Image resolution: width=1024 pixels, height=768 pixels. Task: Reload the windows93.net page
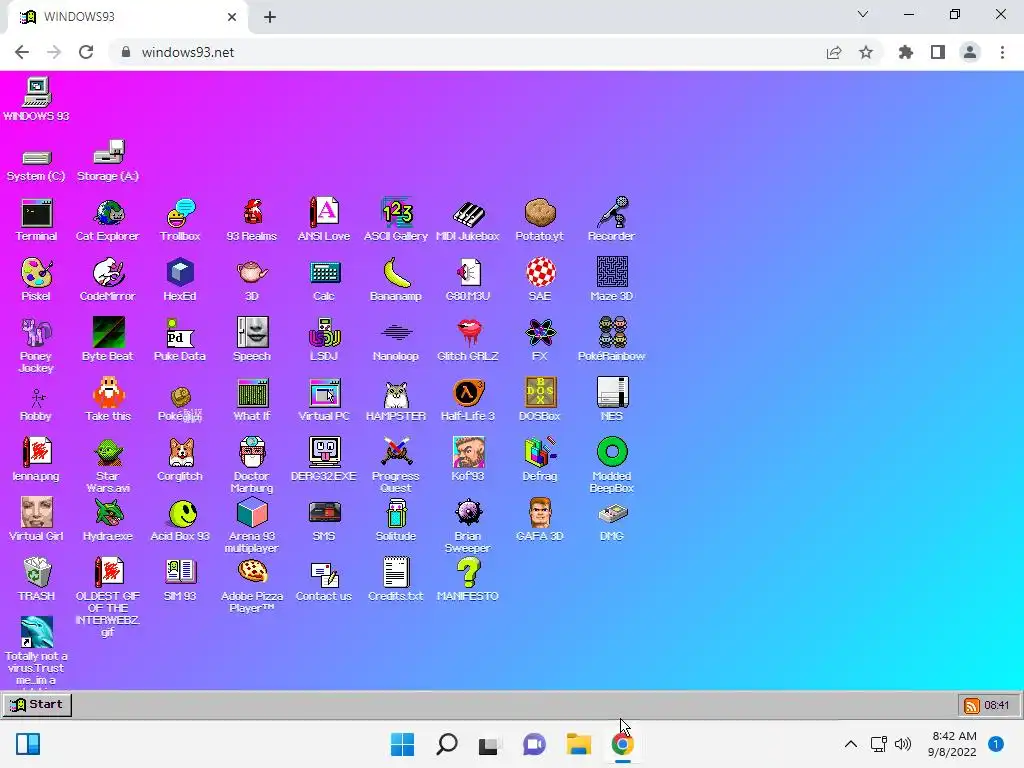point(86,52)
